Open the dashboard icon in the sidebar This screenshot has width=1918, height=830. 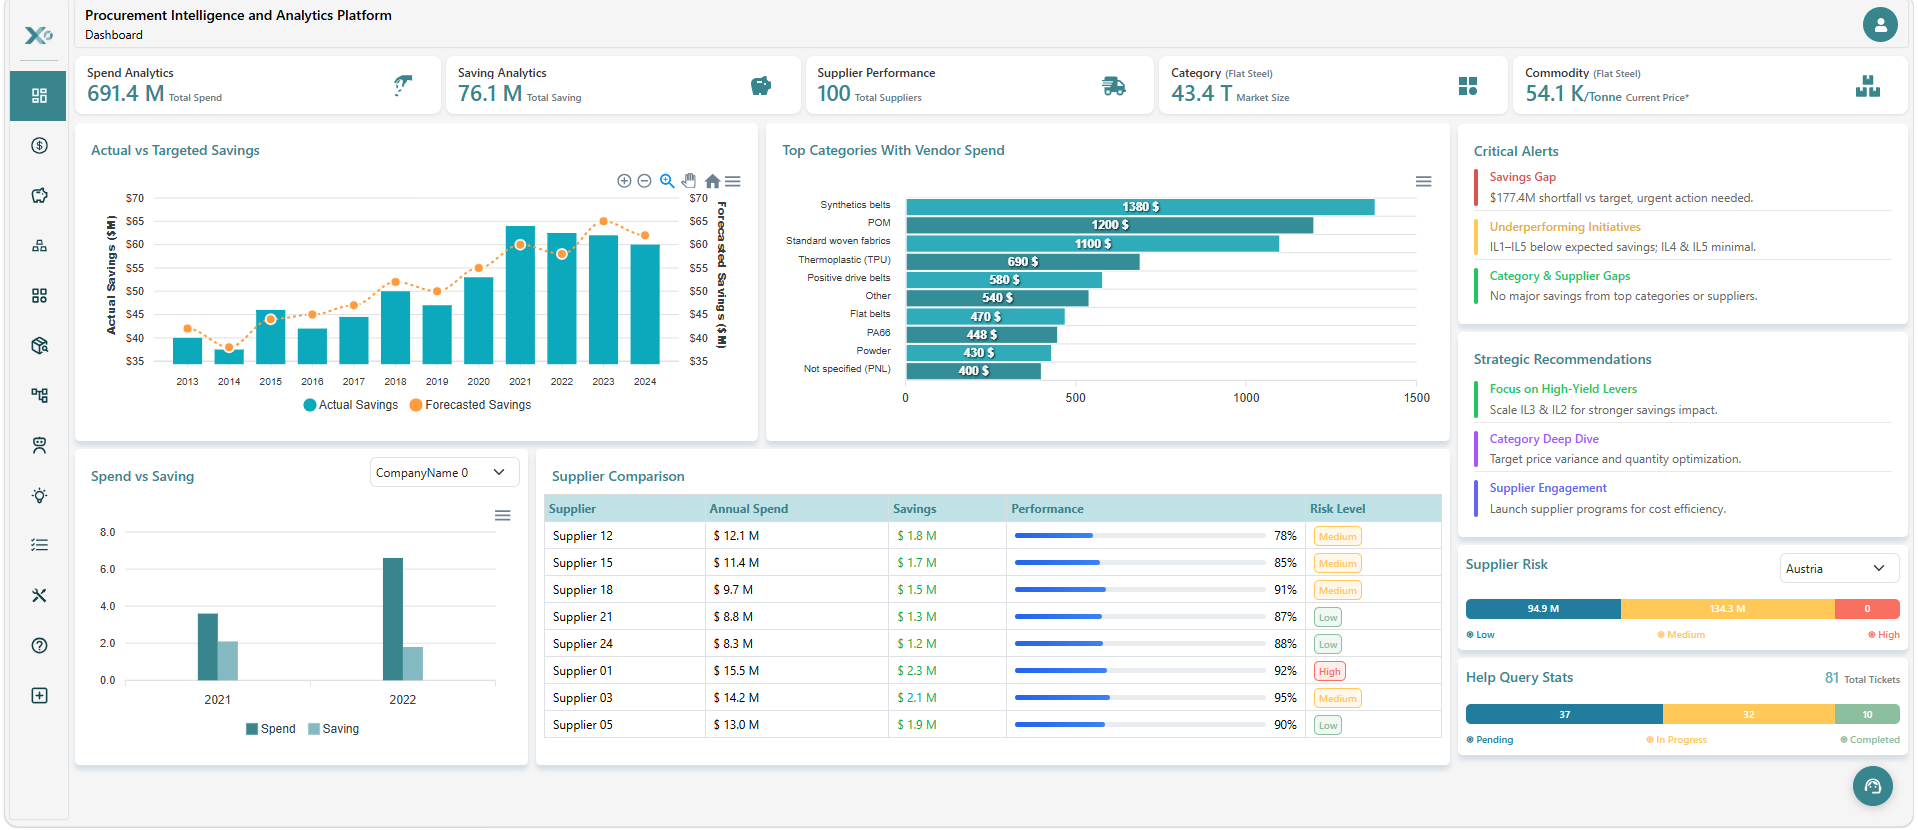[x=39, y=96]
